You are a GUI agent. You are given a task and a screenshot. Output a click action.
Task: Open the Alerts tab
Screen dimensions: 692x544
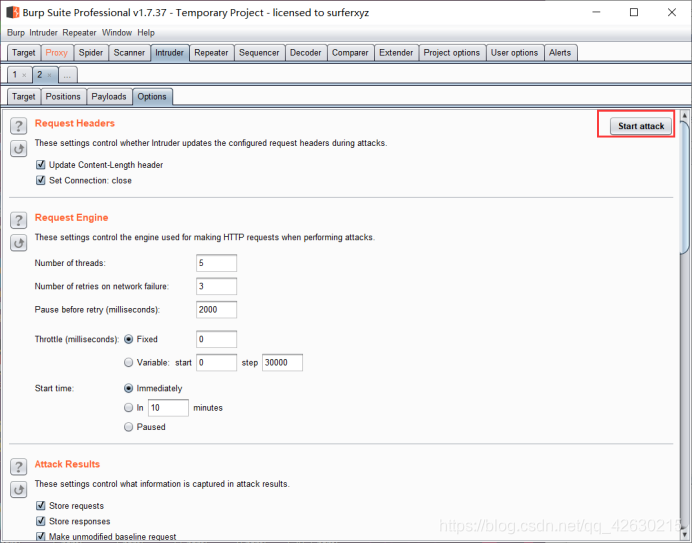click(x=560, y=53)
